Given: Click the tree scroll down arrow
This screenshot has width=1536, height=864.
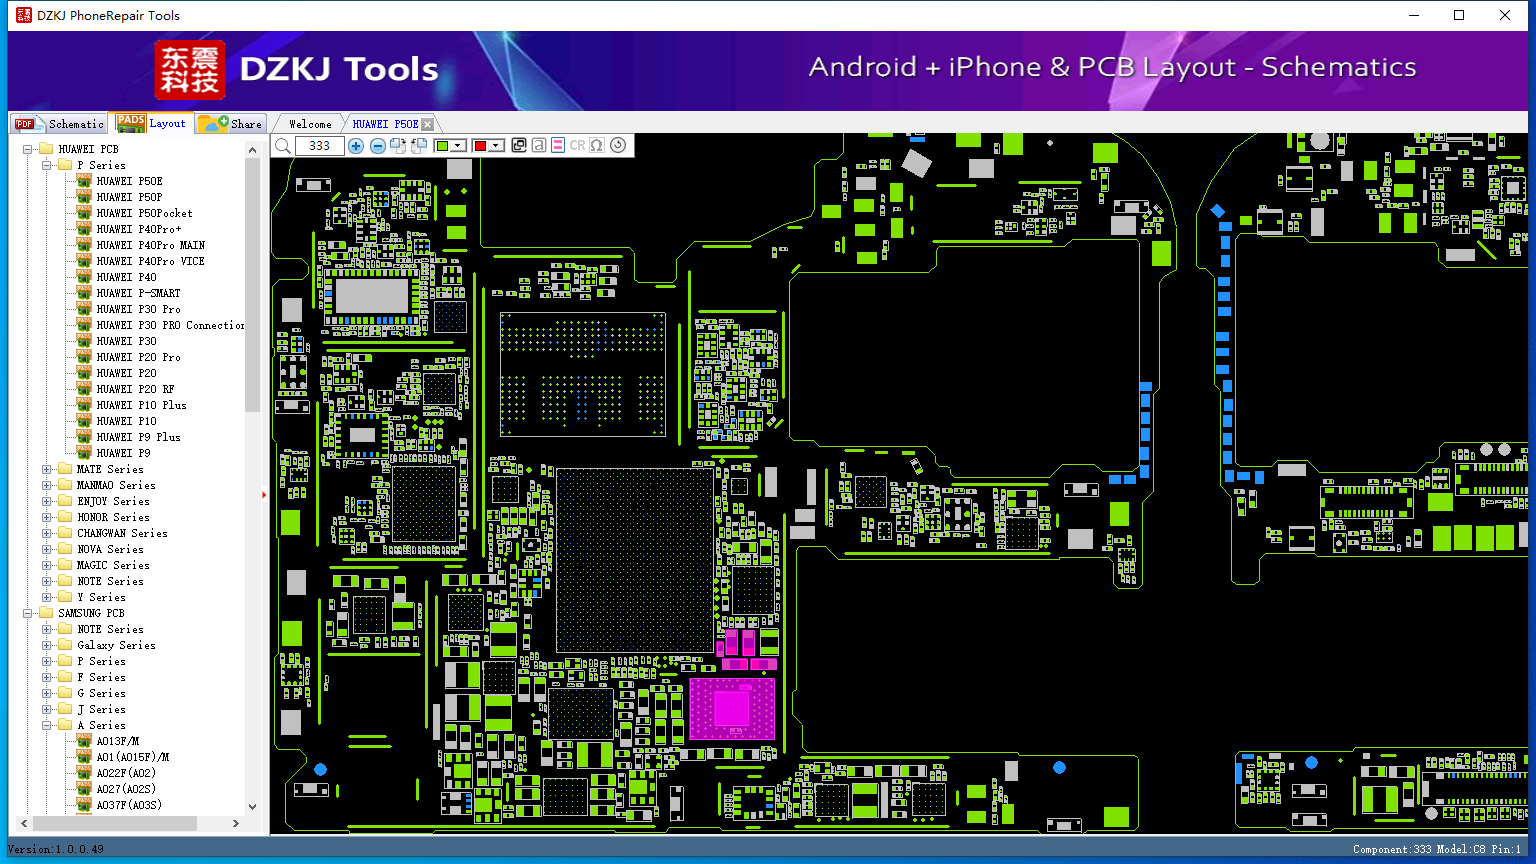Looking at the screenshot, I should click(252, 806).
